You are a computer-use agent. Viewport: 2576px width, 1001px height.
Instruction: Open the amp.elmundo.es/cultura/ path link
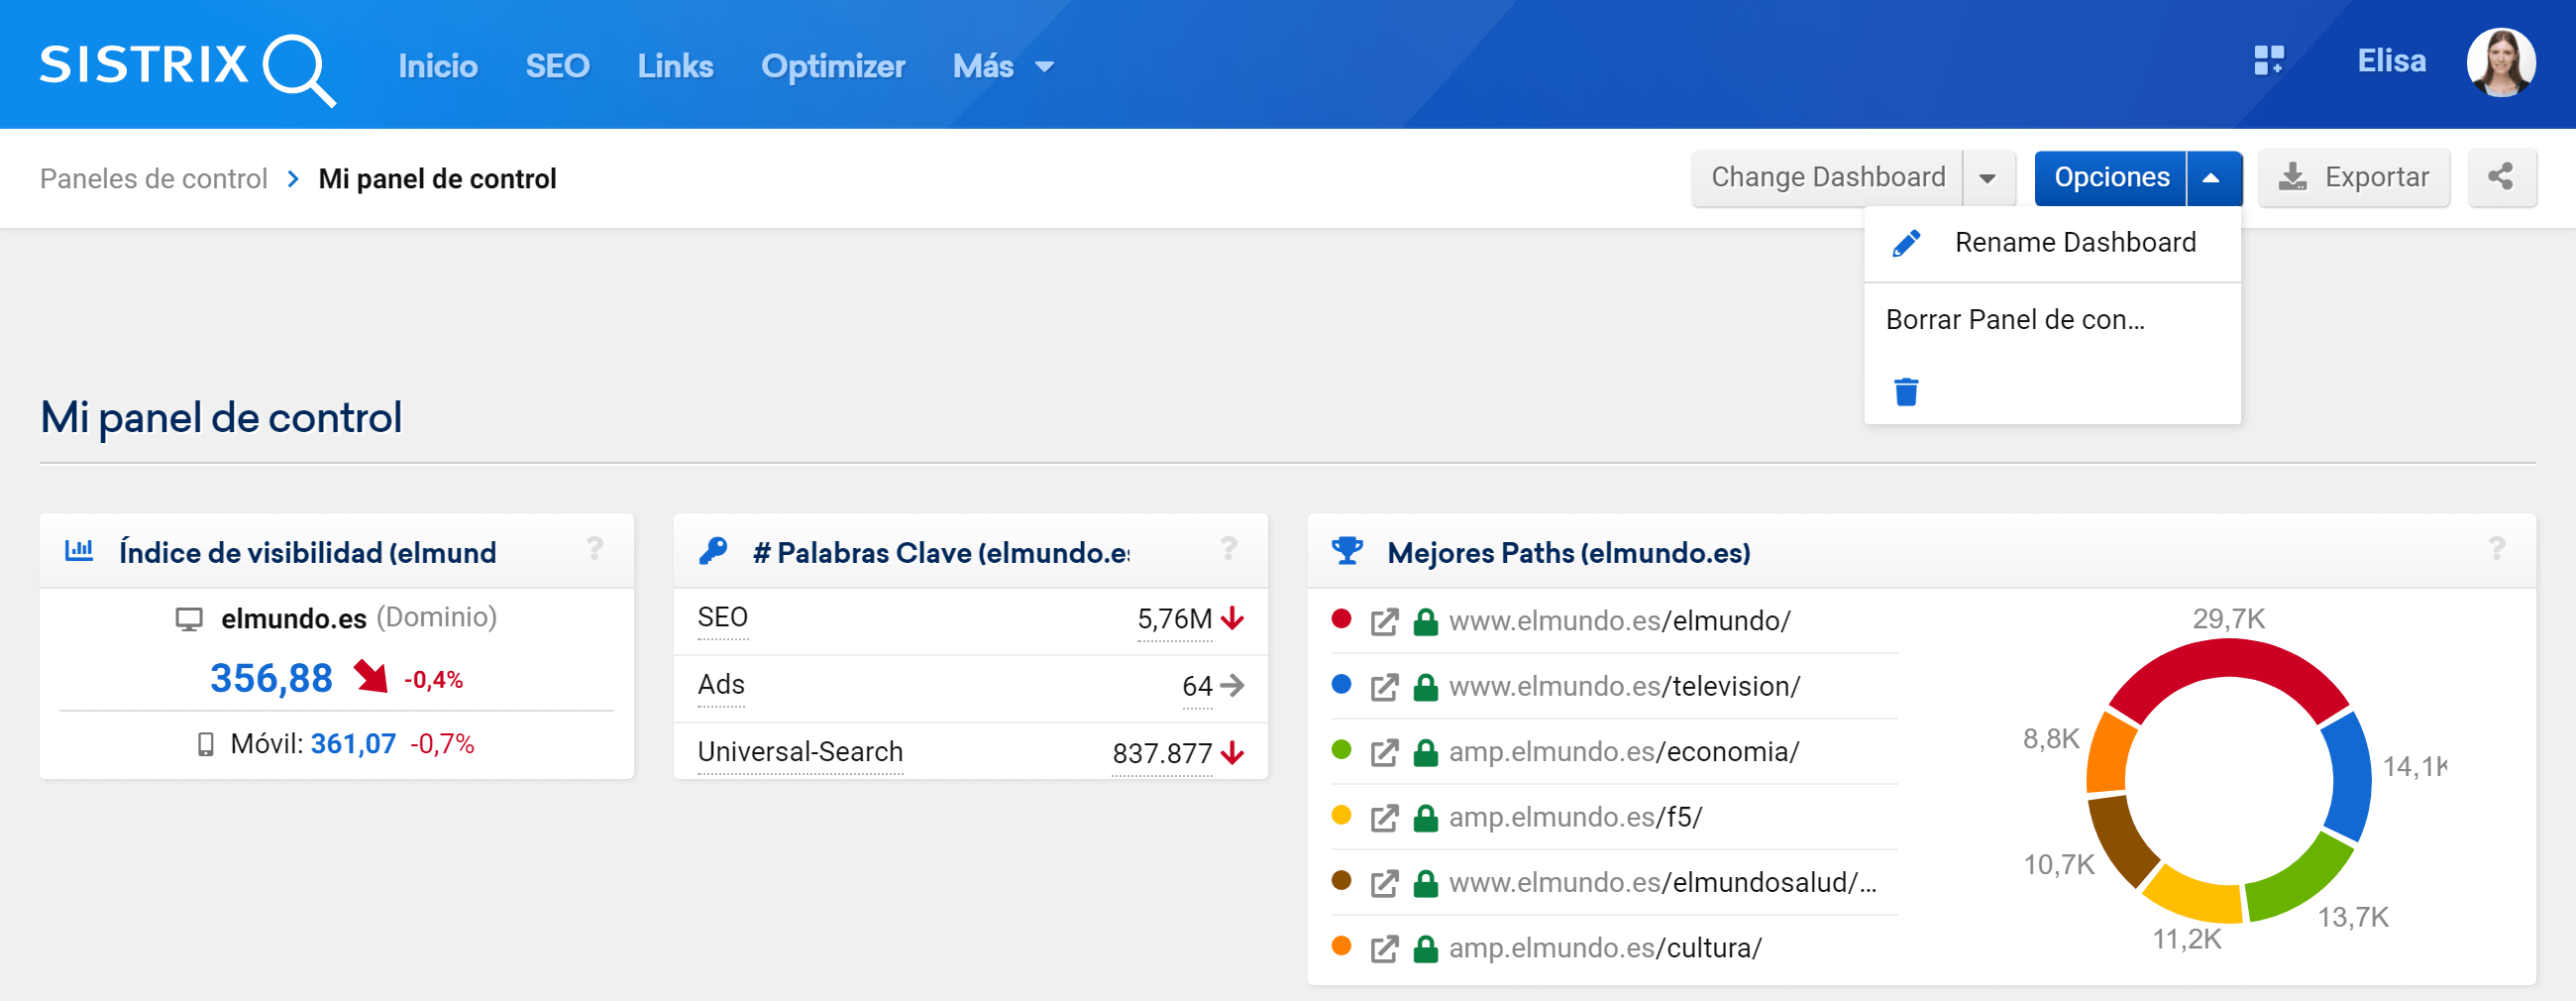(1604, 948)
